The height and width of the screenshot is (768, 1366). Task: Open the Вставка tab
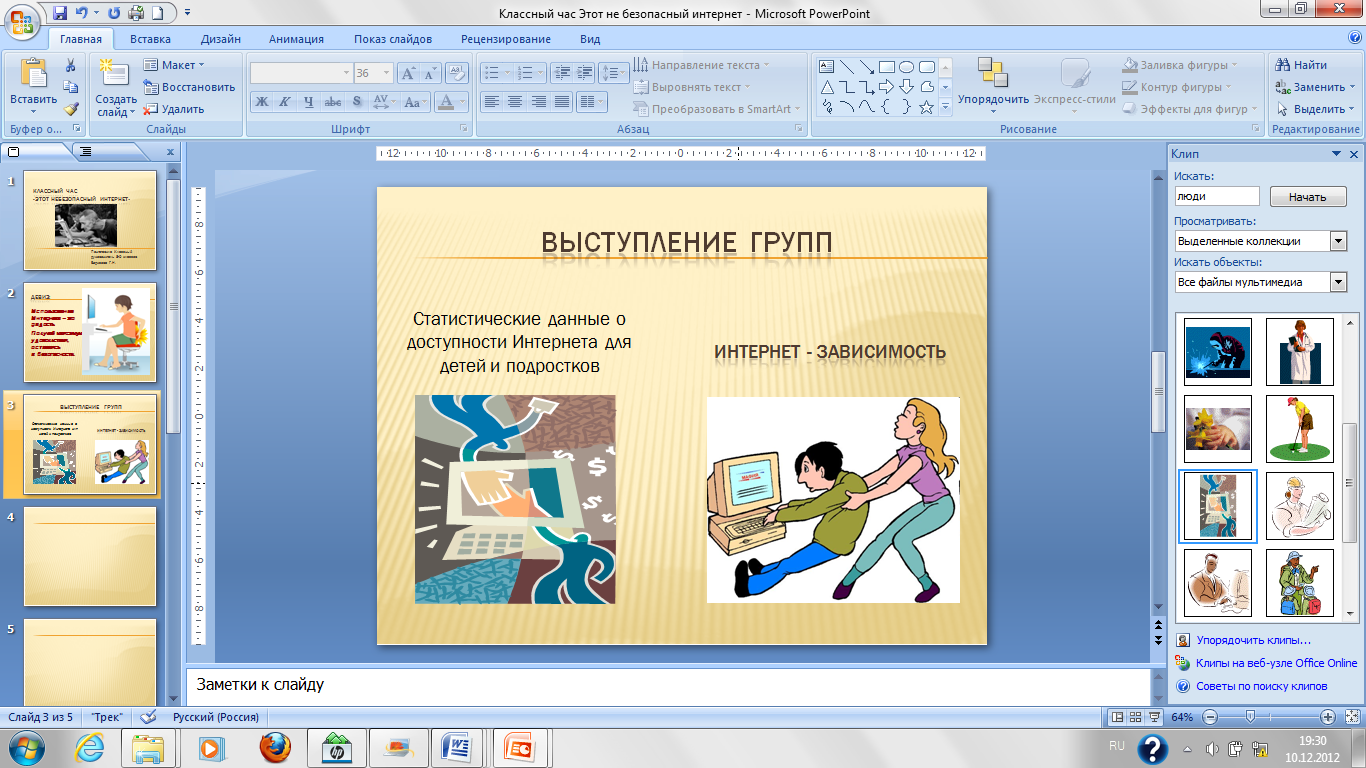point(150,39)
